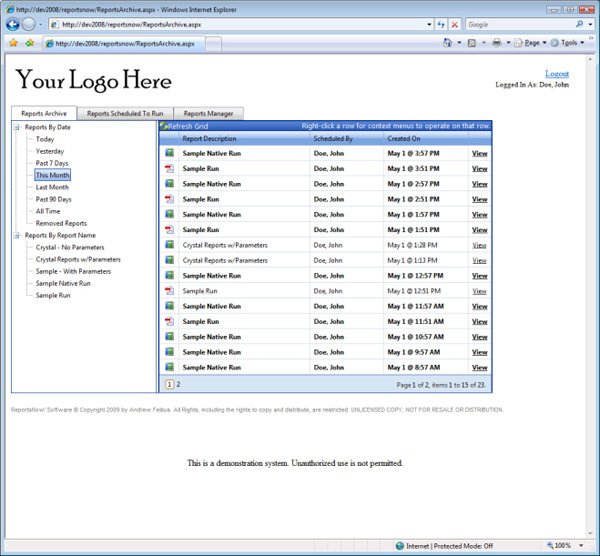This screenshot has height=556, width=600.
Task: Select Today in Reports By Date
Action: tap(45, 139)
